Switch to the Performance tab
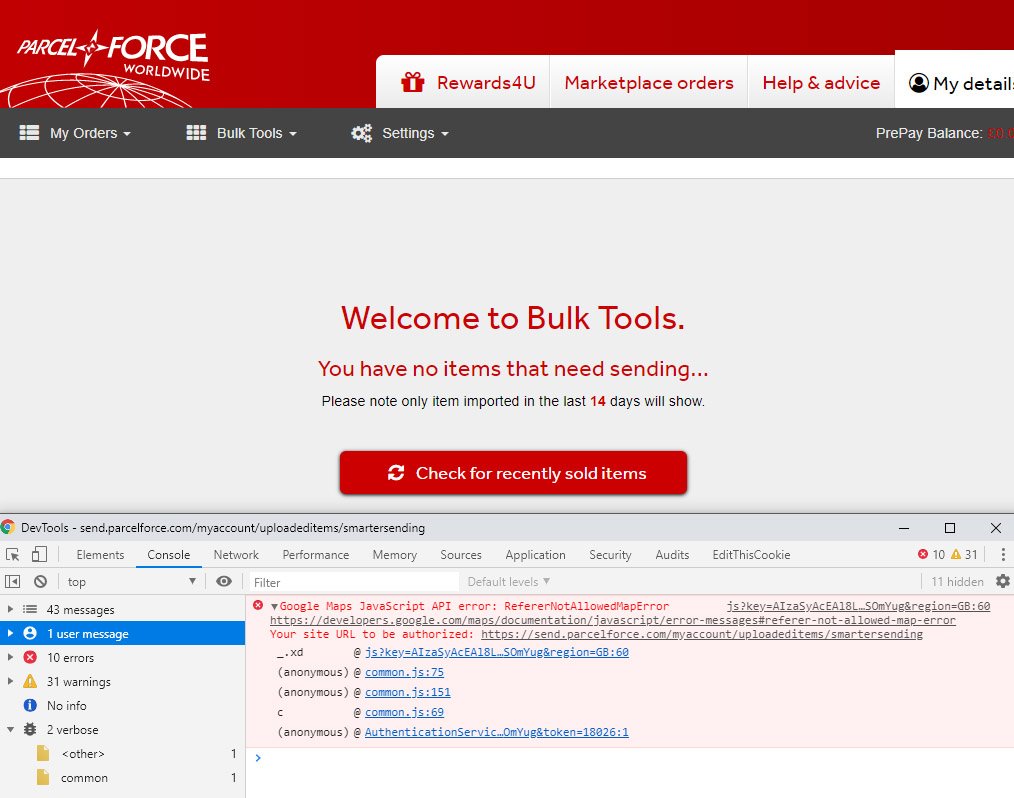The width and height of the screenshot is (1014, 798). 316,555
